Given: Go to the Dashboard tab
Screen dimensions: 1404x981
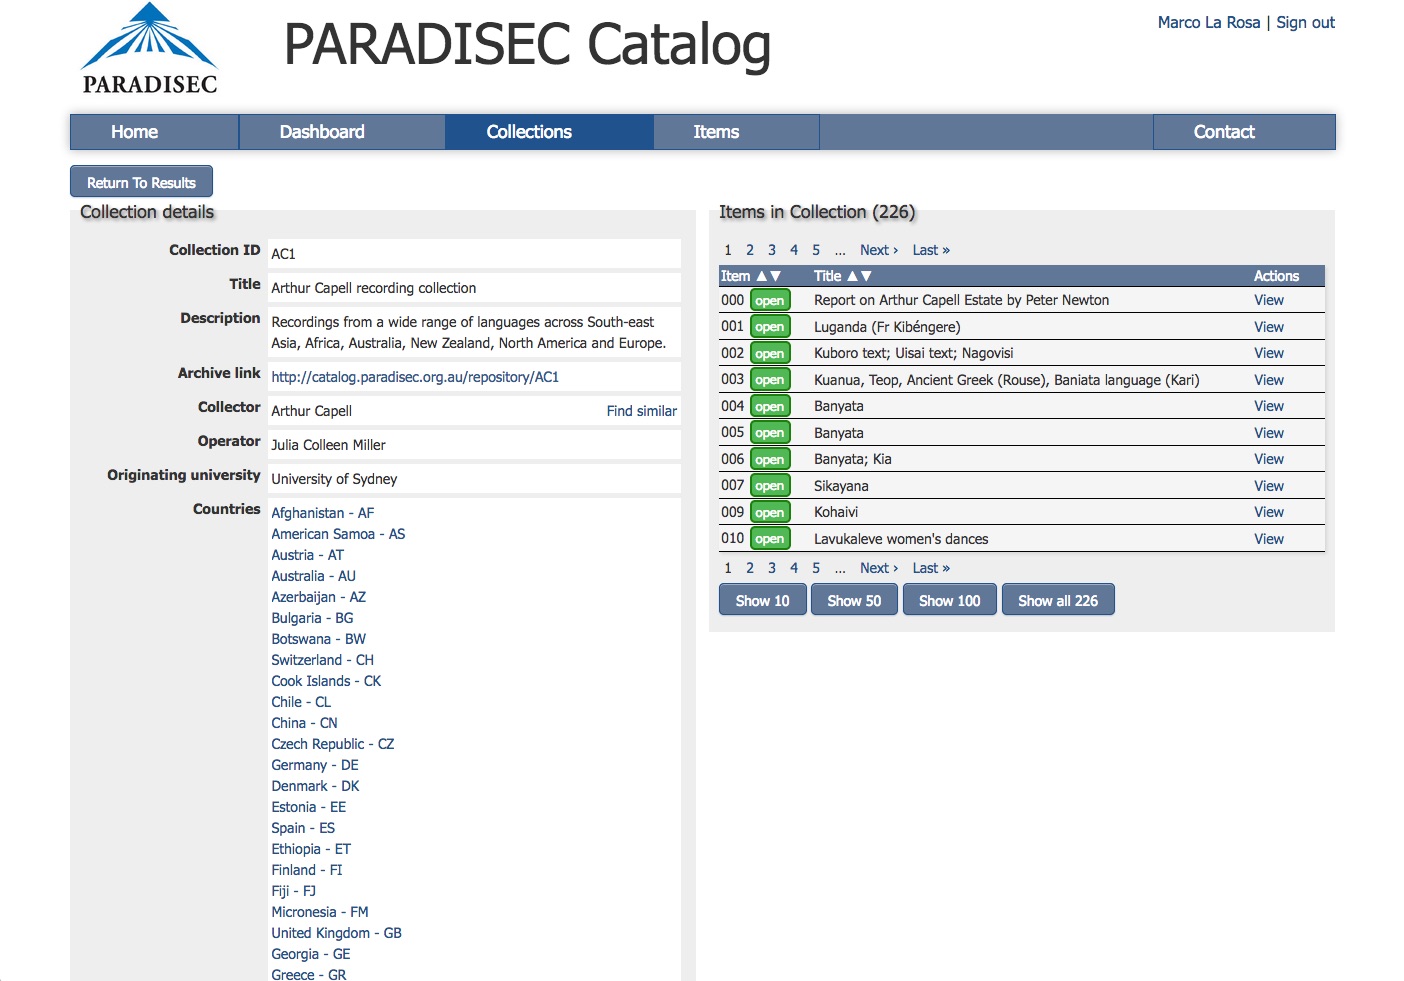Looking at the screenshot, I should (x=342, y=132).
